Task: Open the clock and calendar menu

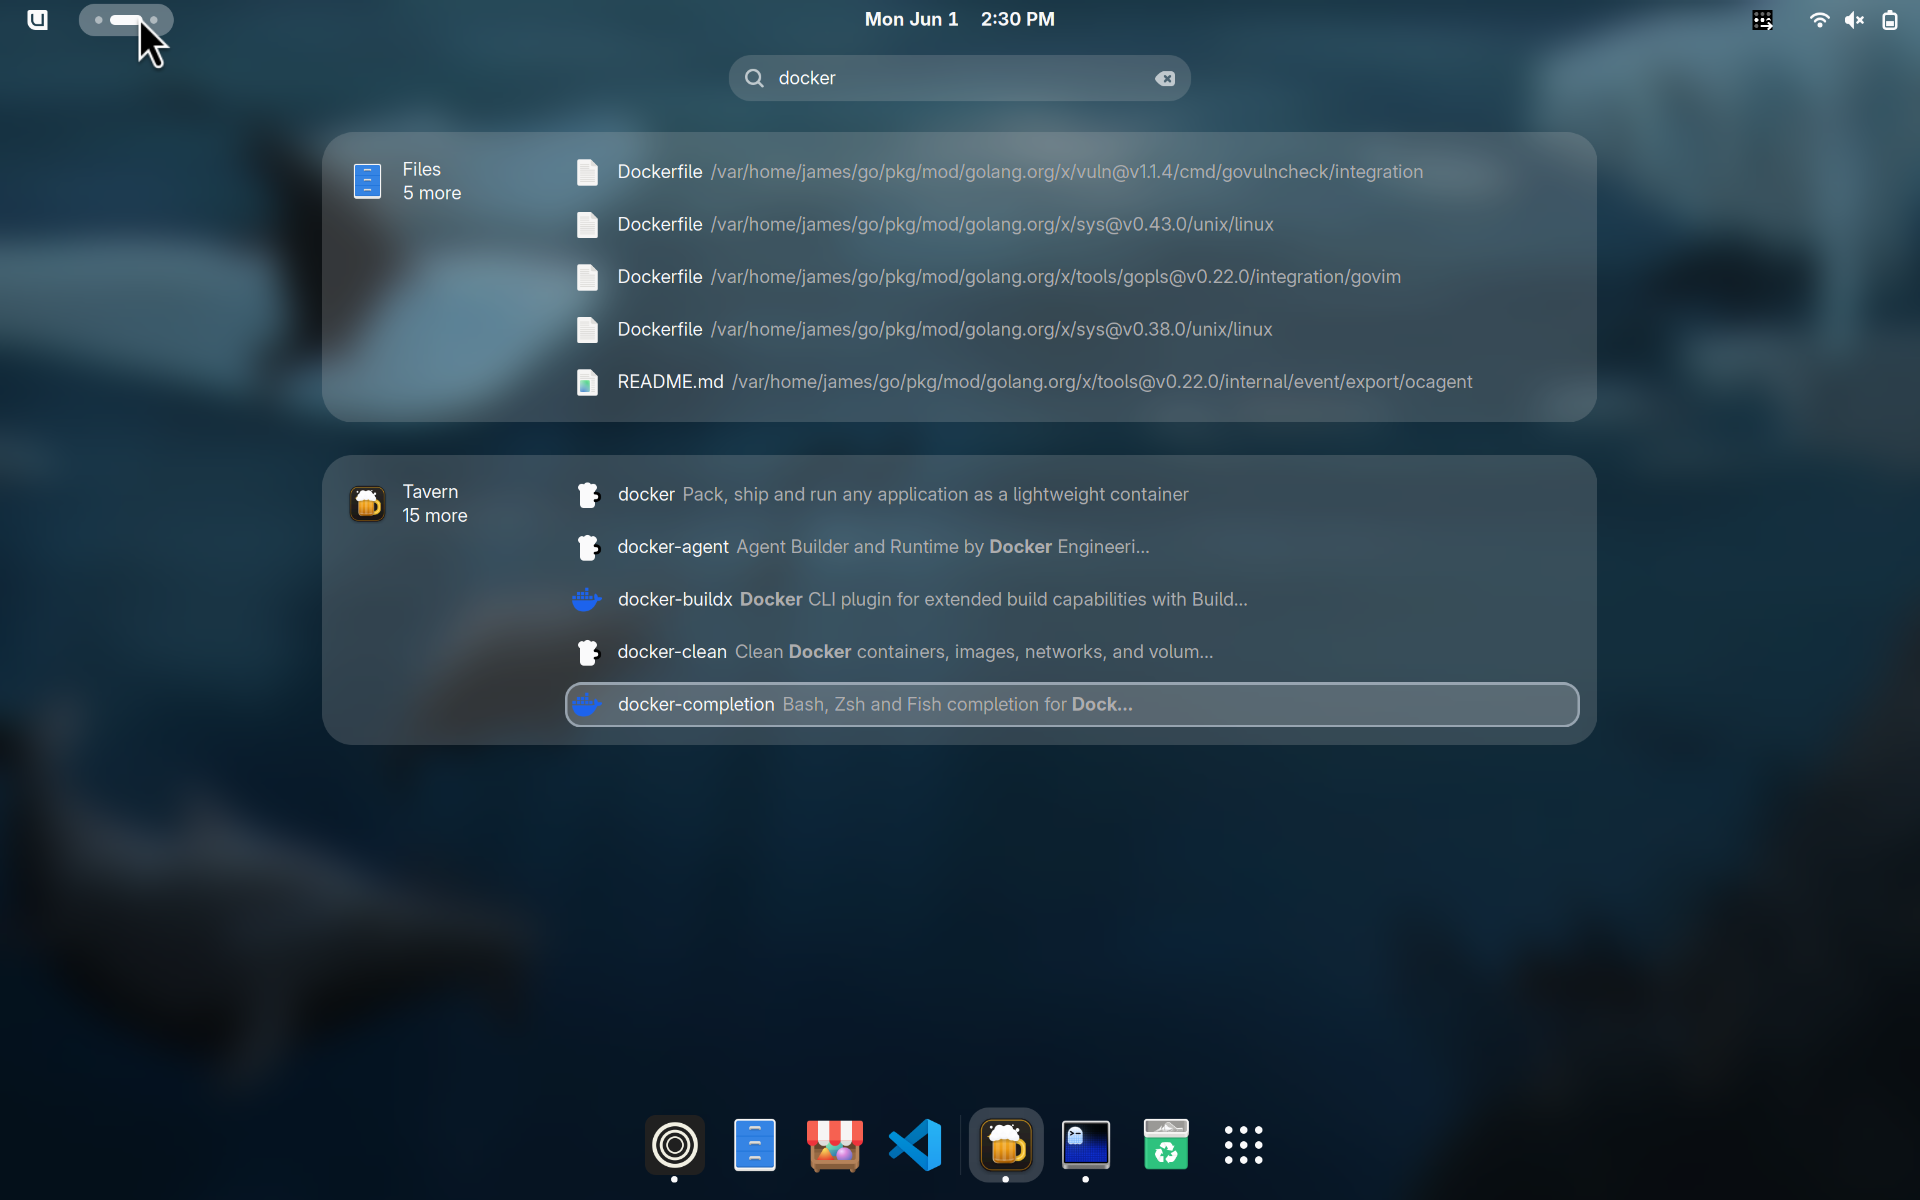Action: (959, 19)
